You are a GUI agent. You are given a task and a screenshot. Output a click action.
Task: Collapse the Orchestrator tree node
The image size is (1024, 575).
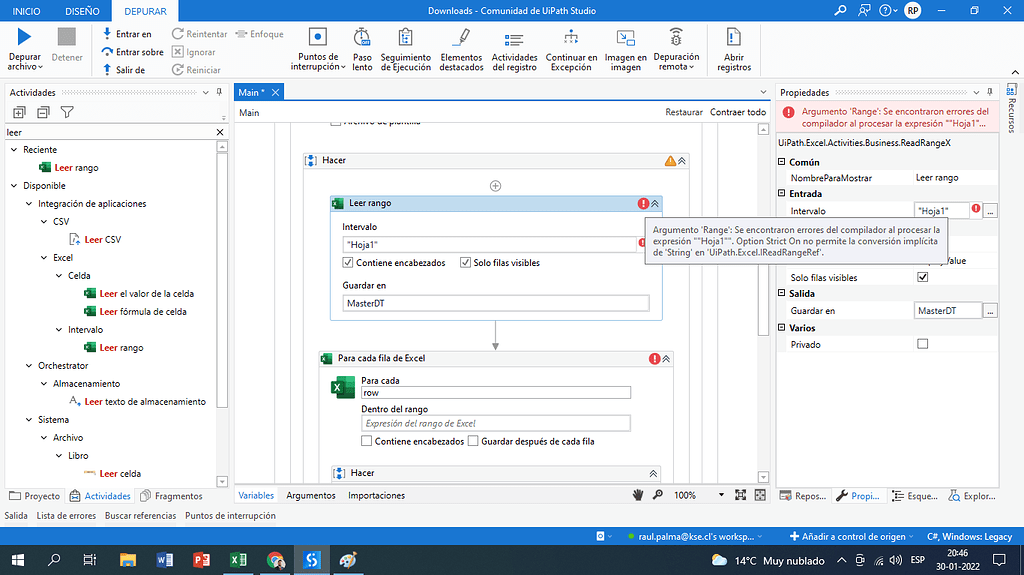[x=29, y=366]
